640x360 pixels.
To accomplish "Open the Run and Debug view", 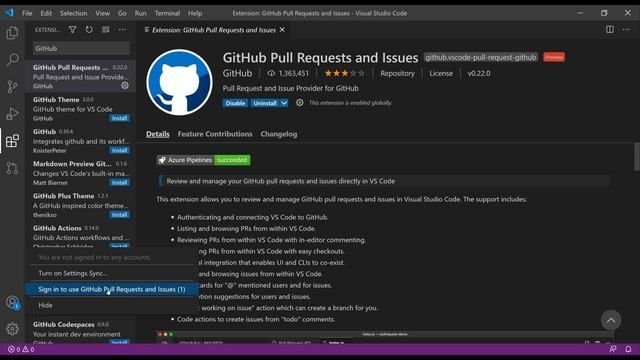I will point(12,113).
